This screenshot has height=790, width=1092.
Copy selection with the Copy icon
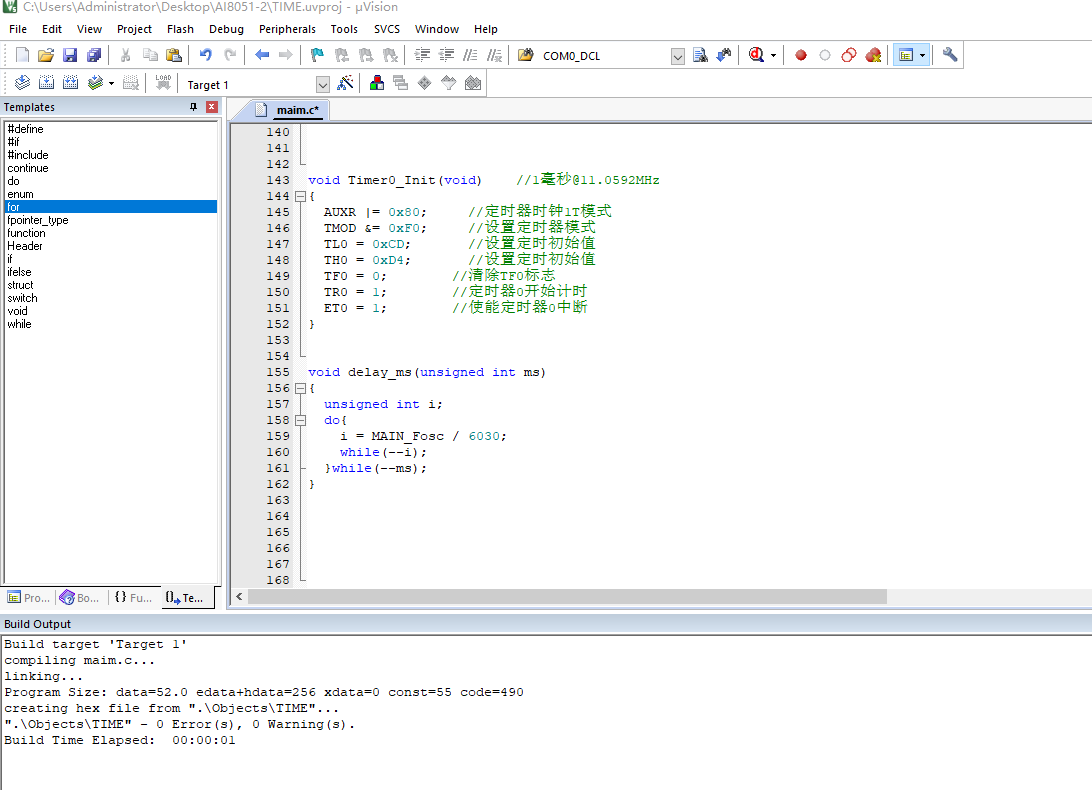click(x=150, y=55)
